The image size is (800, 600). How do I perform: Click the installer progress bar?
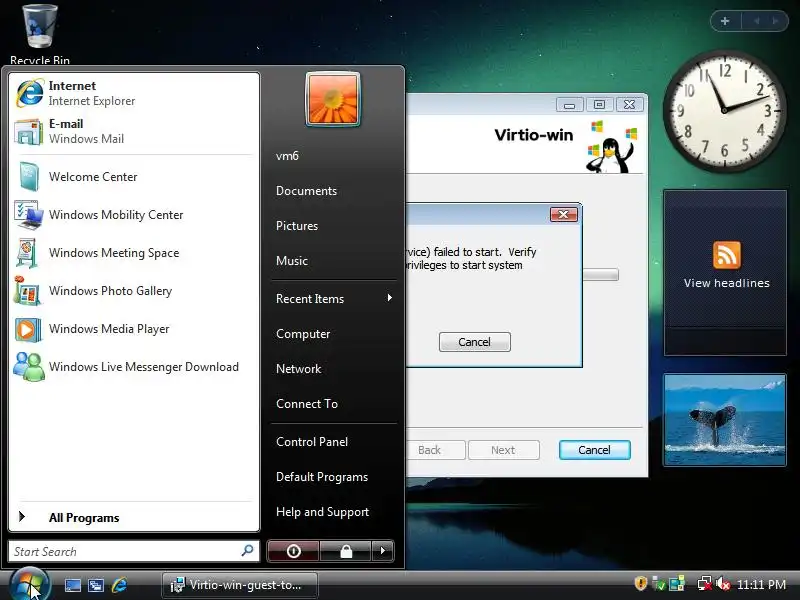[x=601, y=275]
